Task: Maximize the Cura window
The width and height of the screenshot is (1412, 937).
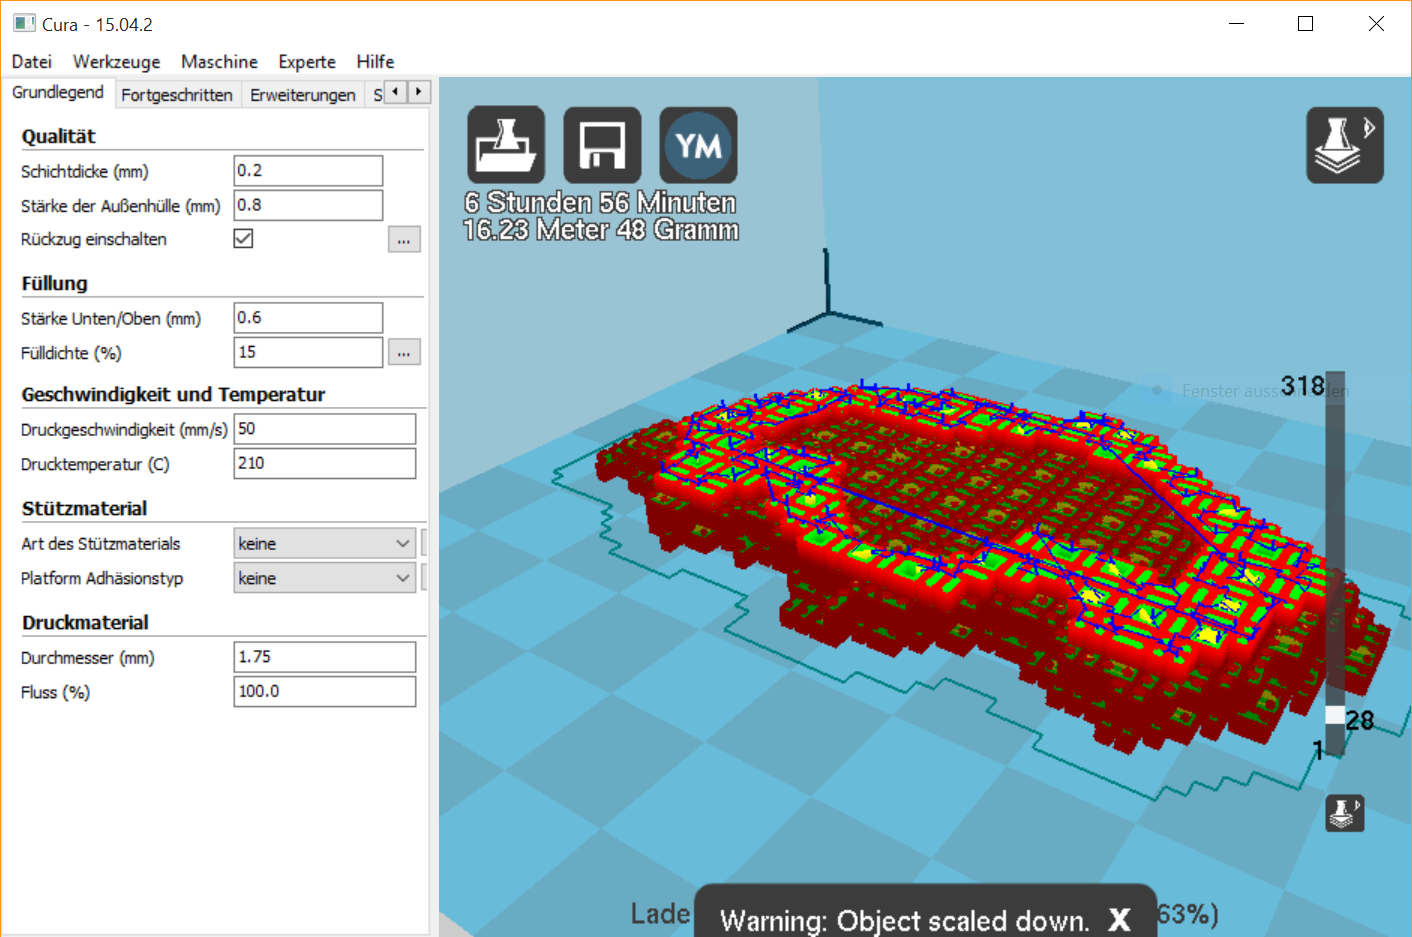Action: (1305, 23)
